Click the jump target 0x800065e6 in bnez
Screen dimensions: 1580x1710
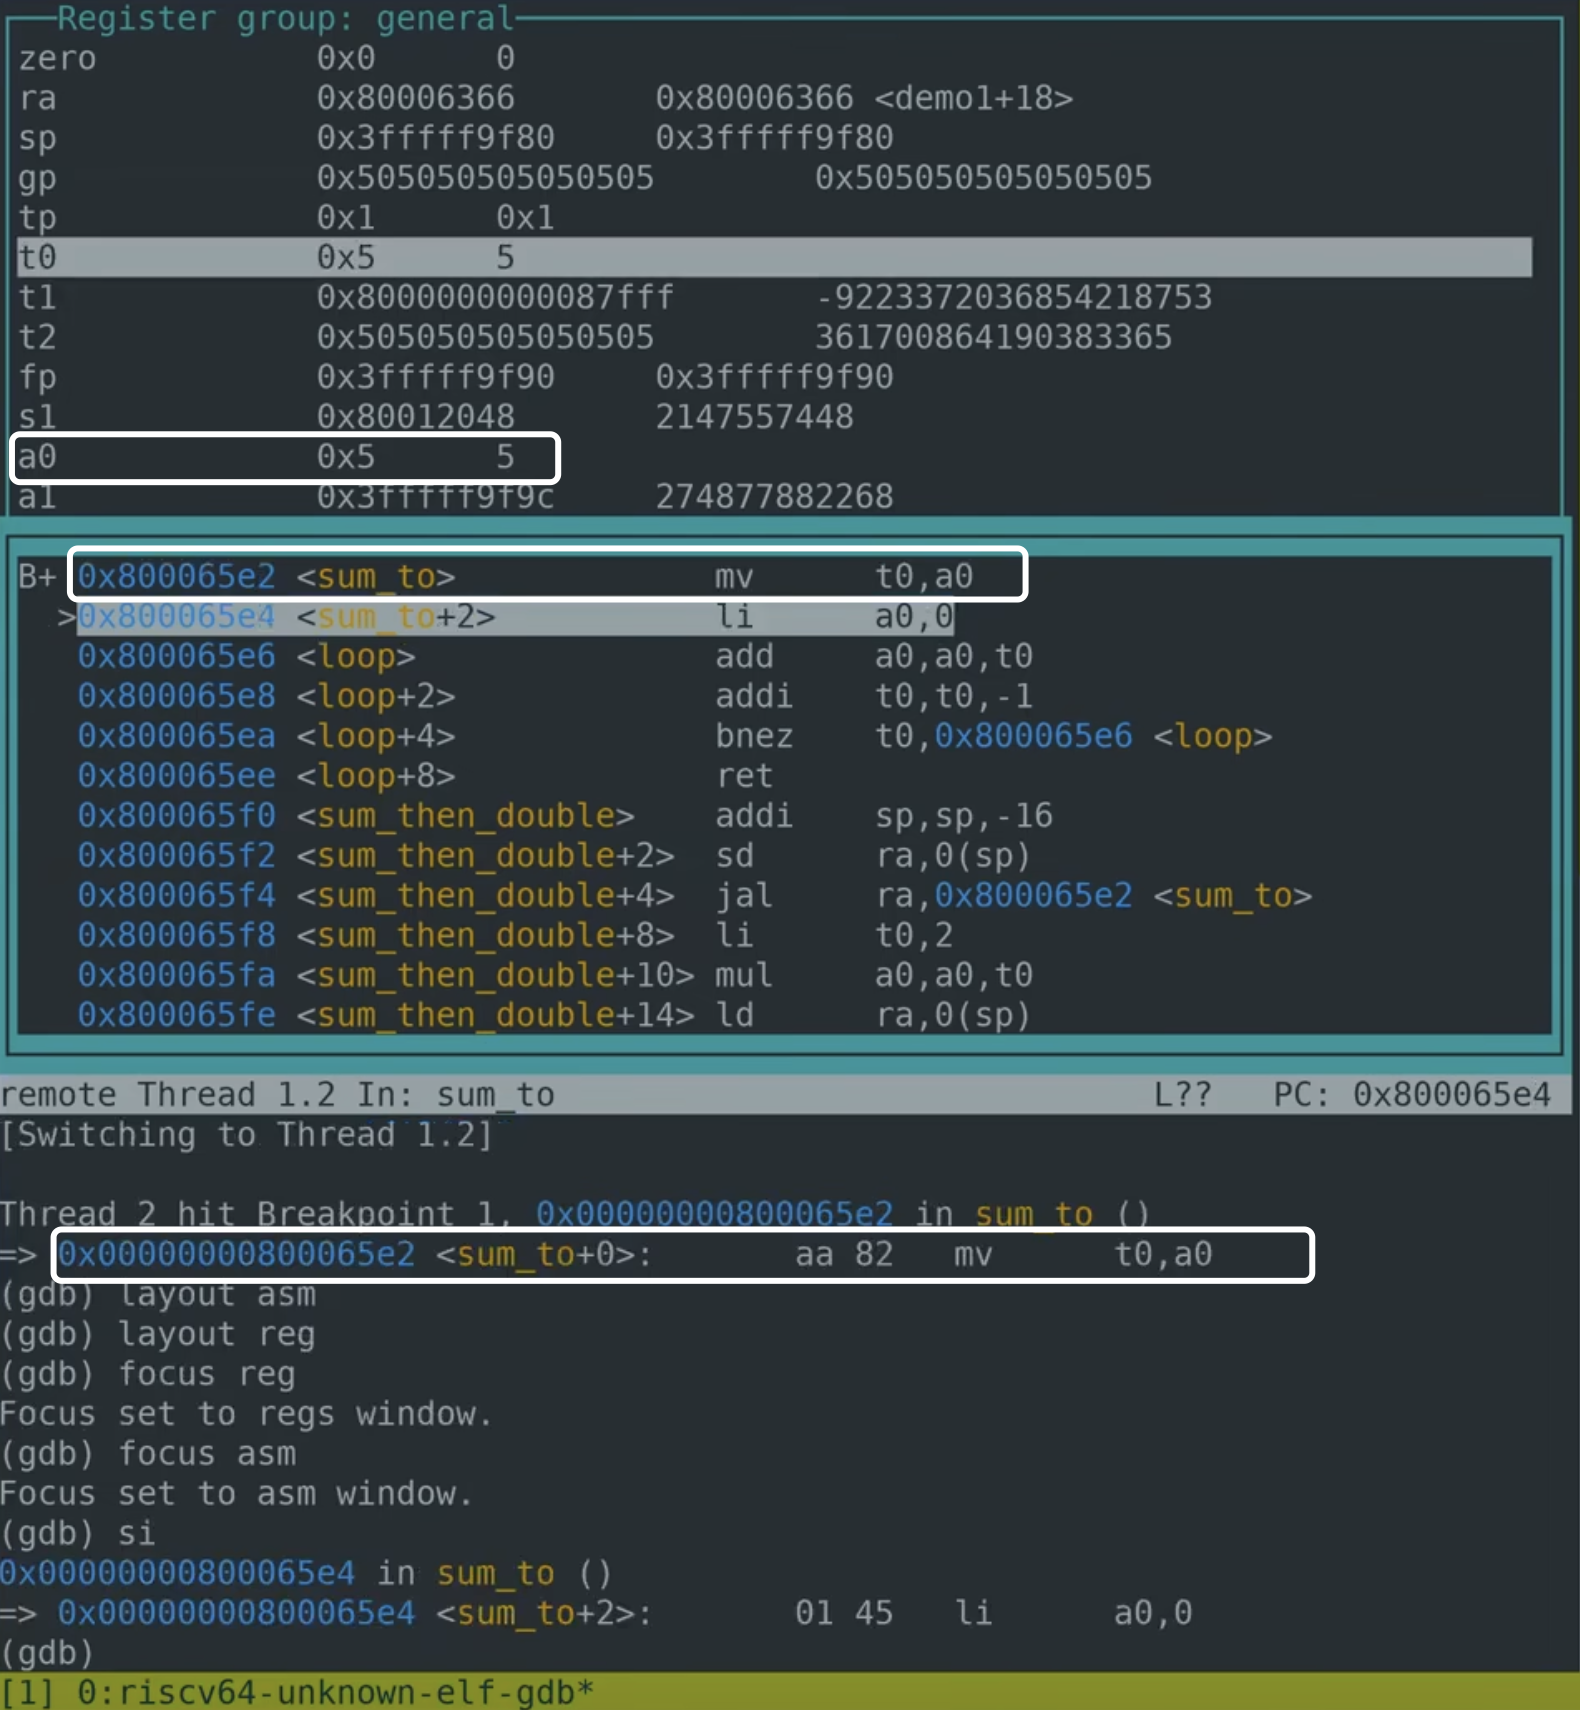[x=1033, y=736]
